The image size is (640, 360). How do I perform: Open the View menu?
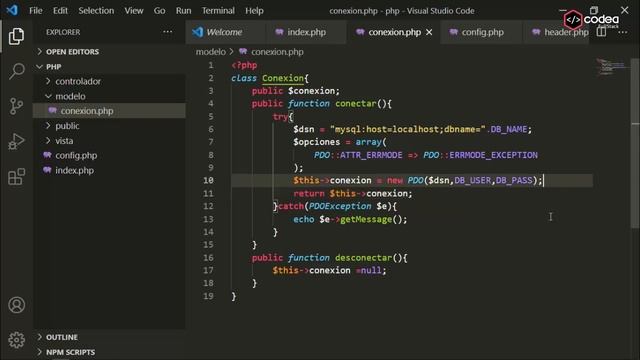point(133,10)
